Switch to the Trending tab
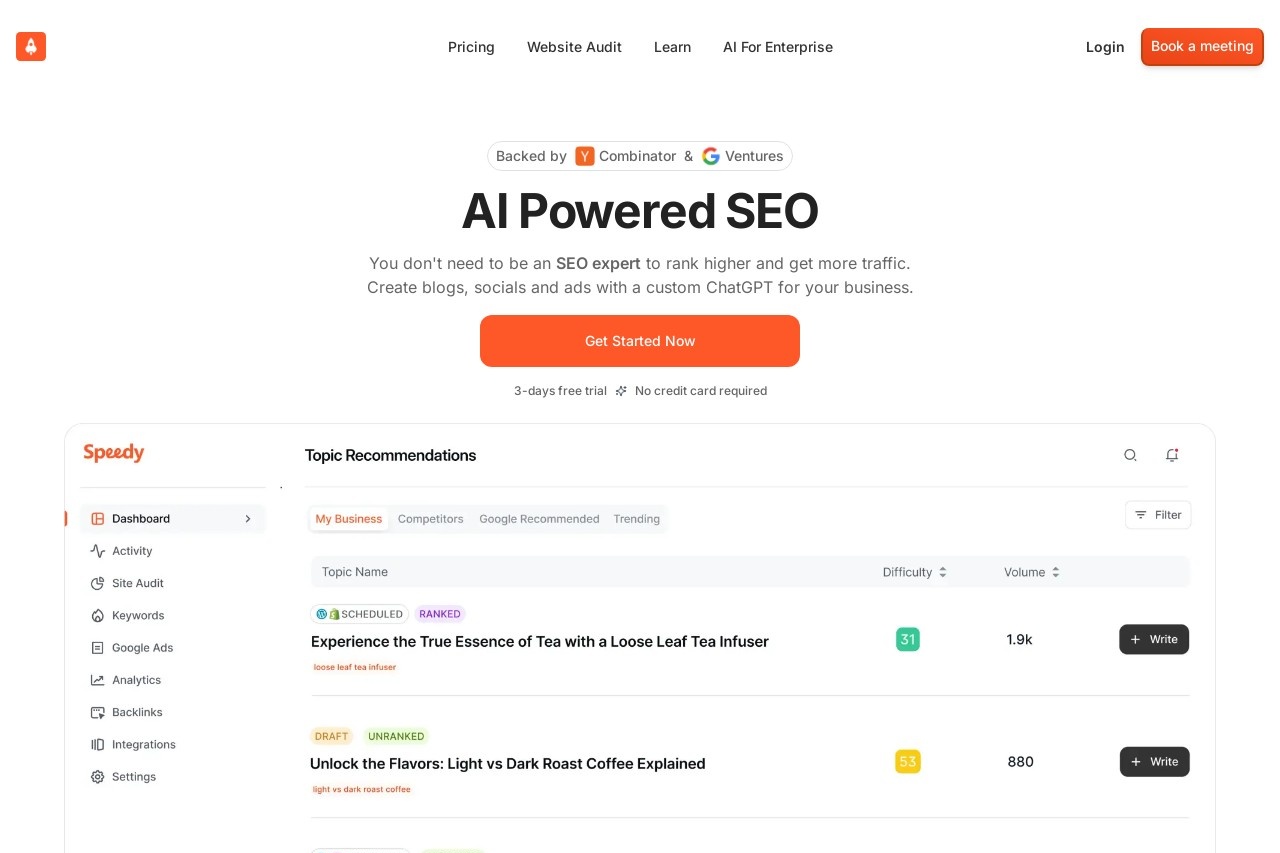1280x853 pixels. tap(636, 519)
